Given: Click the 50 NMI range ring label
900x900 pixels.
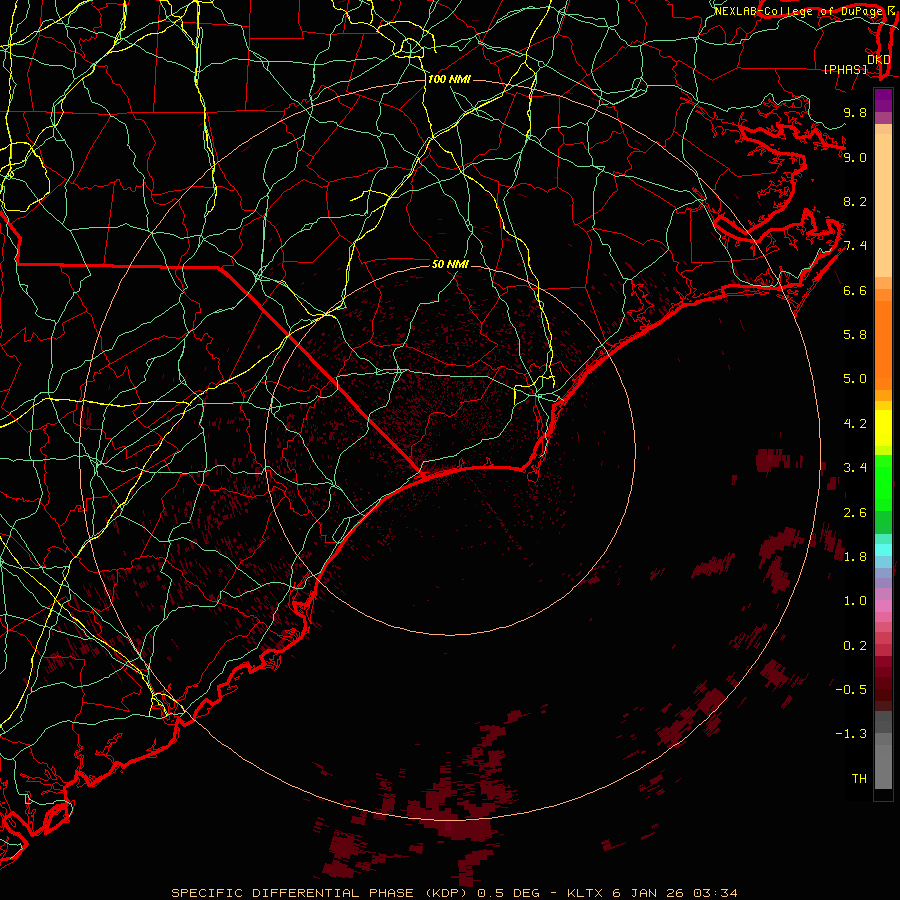Looking at the screenshot, I should (450, 264).
